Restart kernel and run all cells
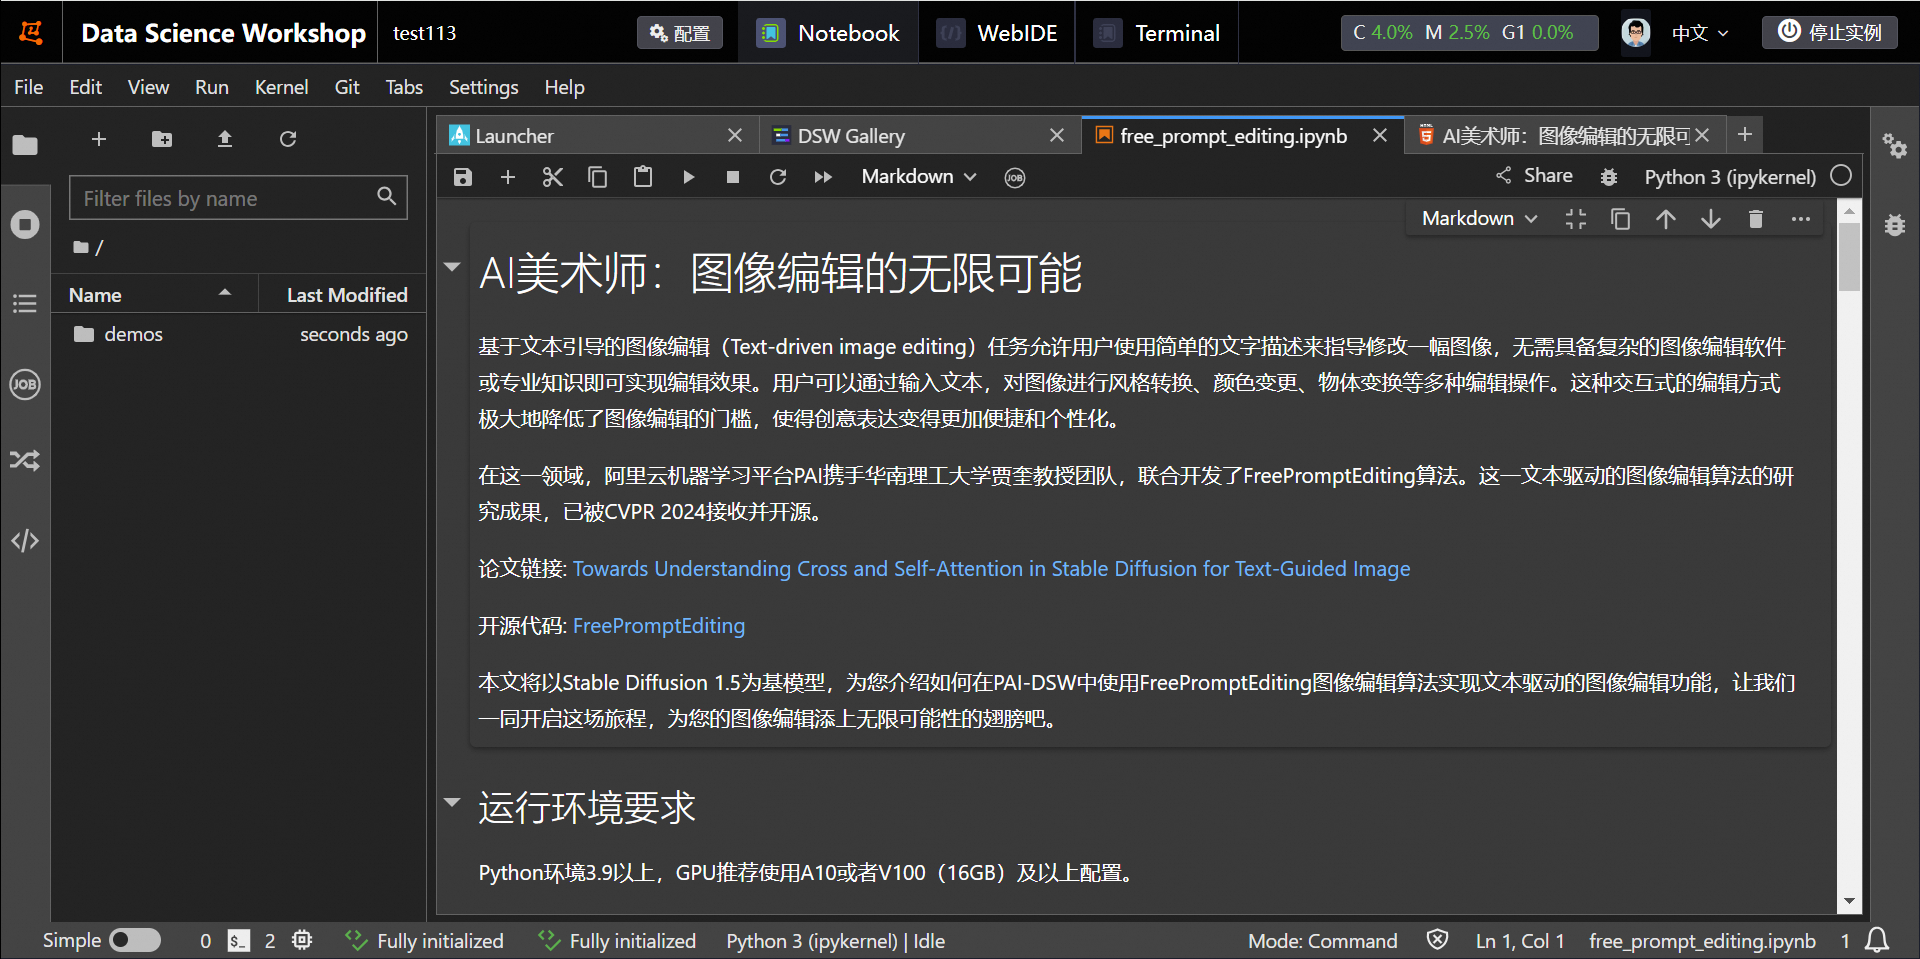This screenshot has height=959, width=1920. (x=823, y=177)
